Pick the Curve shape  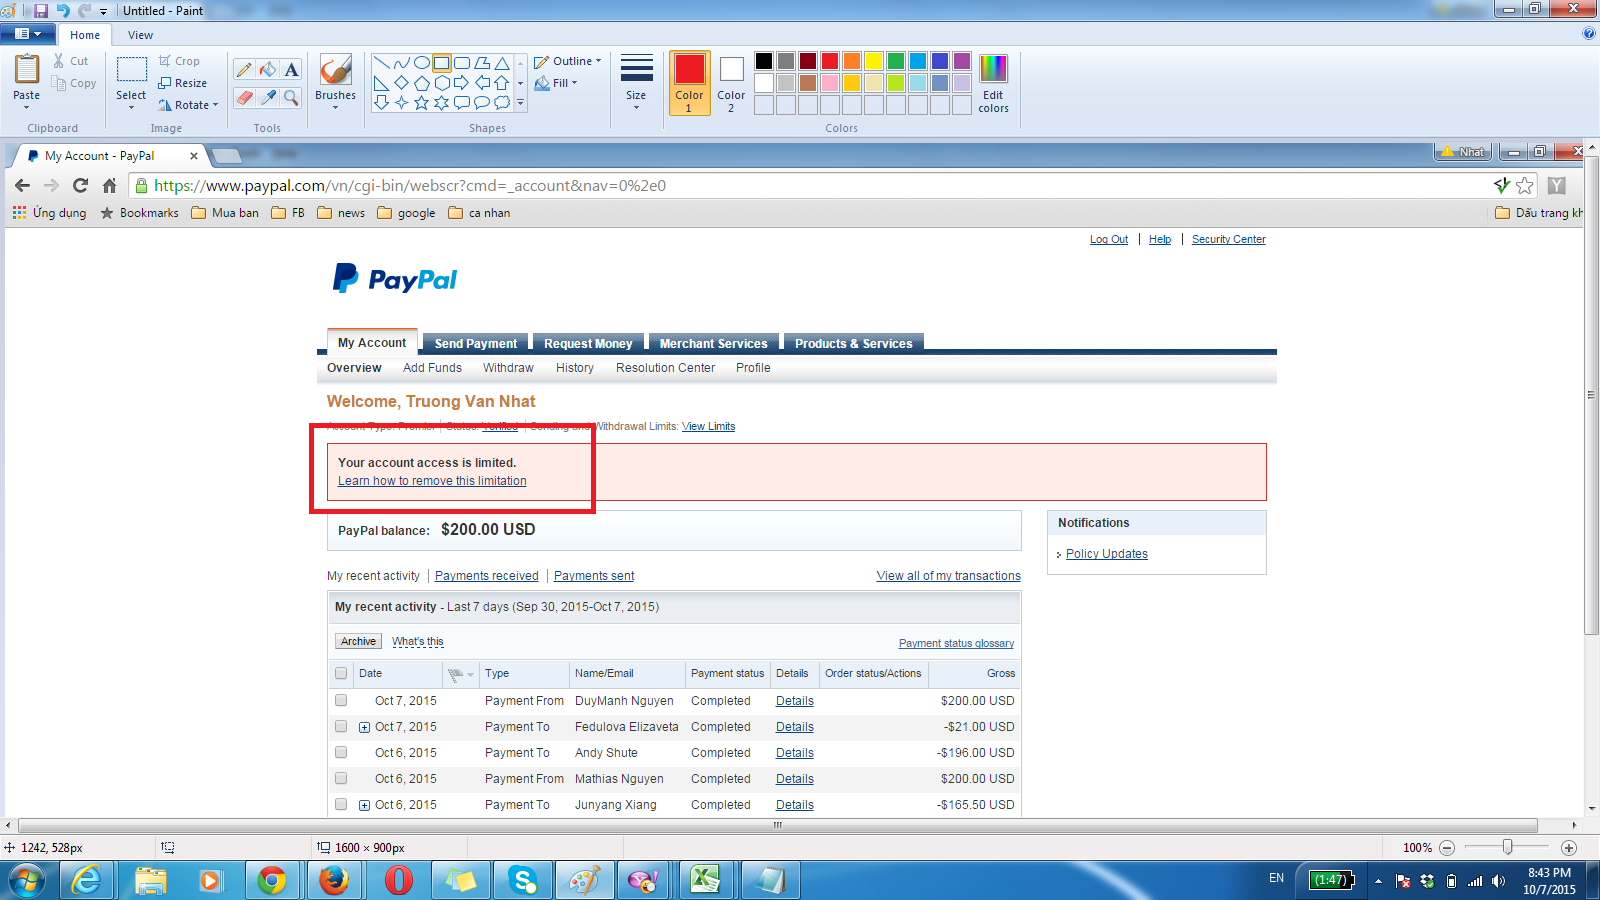(401, 63)
